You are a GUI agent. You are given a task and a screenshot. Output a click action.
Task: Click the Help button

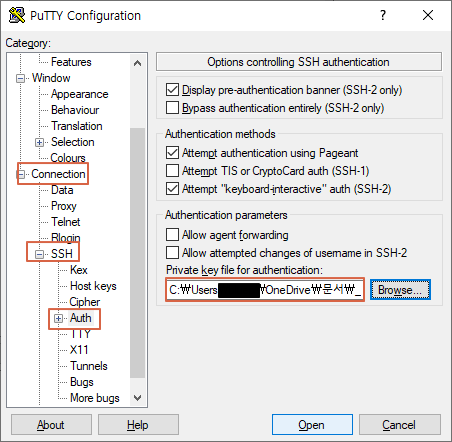pyautogui.click(x=138, y=425)
